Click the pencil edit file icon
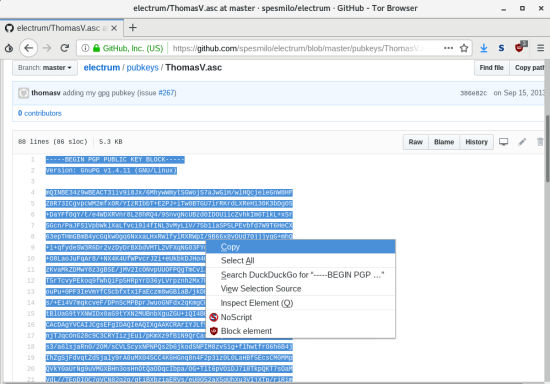 522,142
